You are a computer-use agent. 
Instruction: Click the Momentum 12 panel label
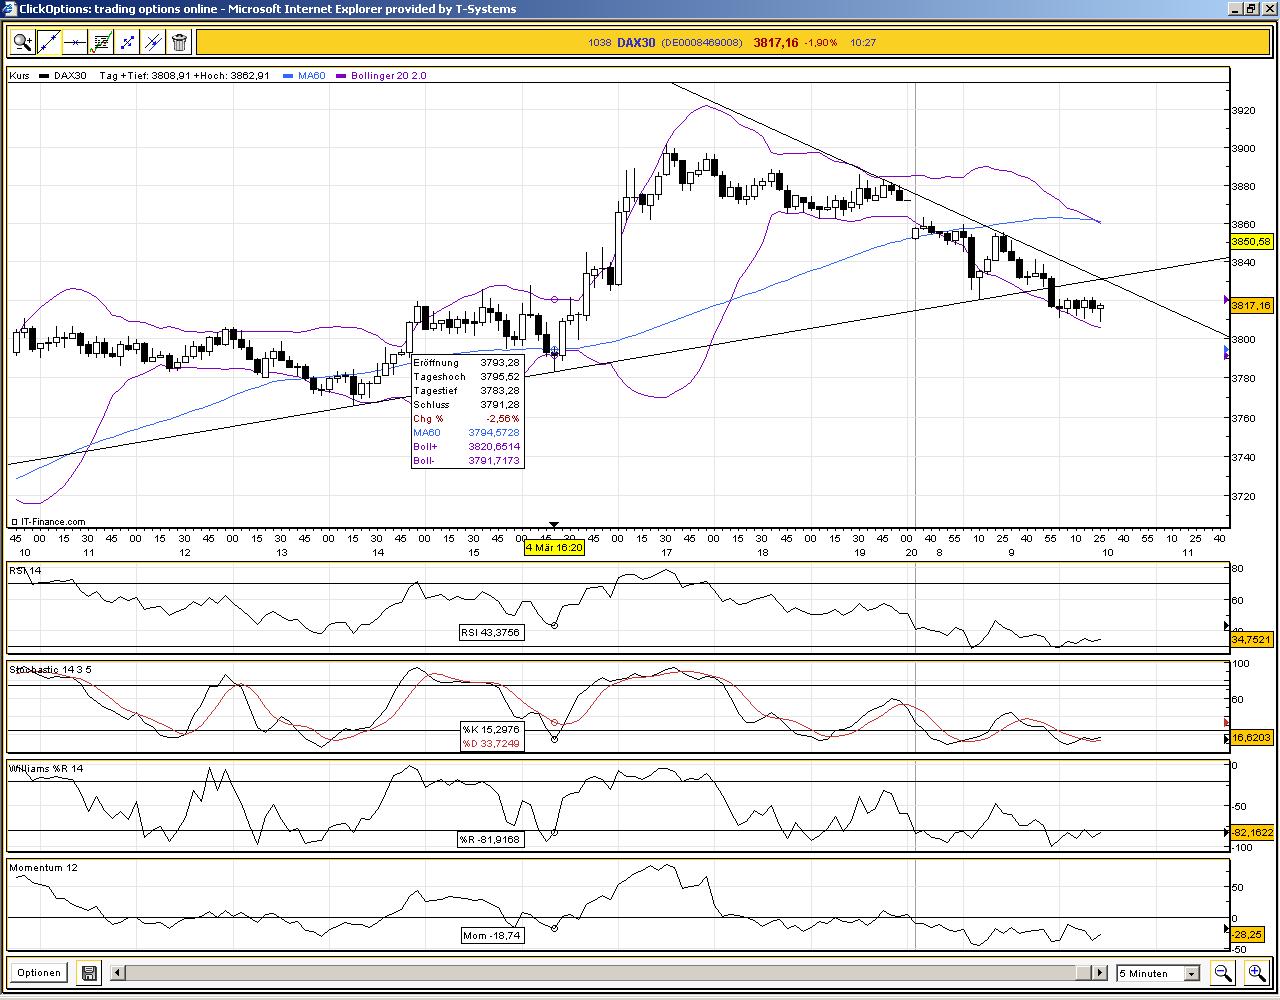[44, 867]
